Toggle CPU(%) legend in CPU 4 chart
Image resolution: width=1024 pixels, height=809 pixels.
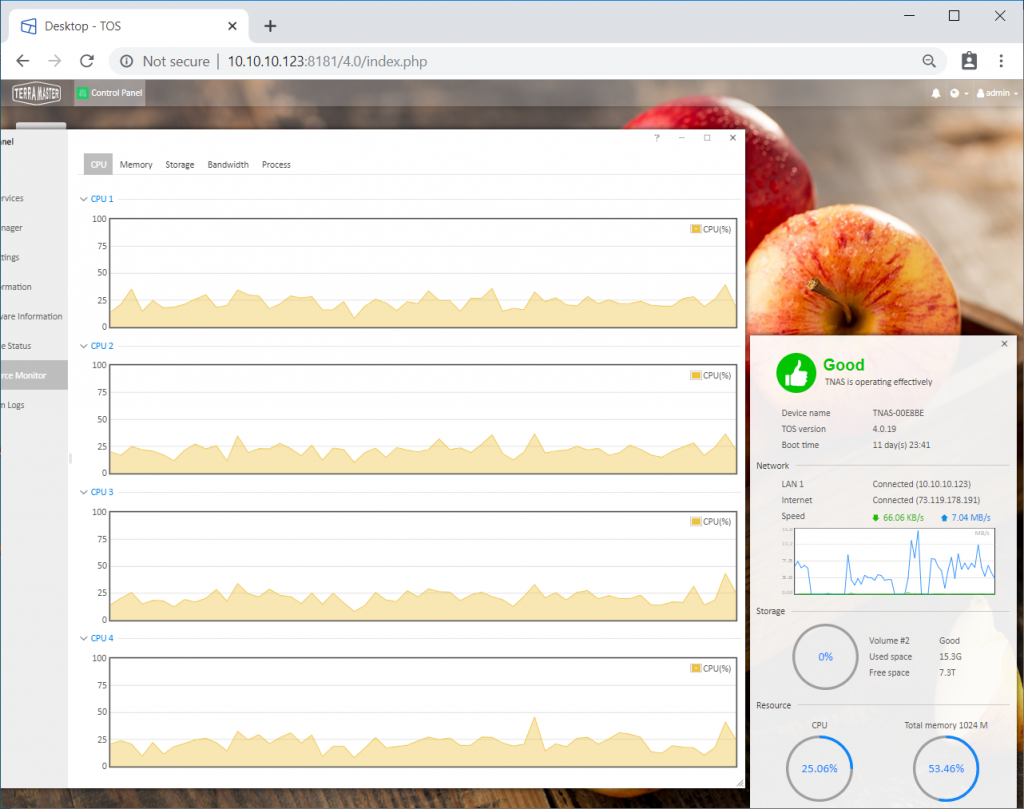coord(711,669)
